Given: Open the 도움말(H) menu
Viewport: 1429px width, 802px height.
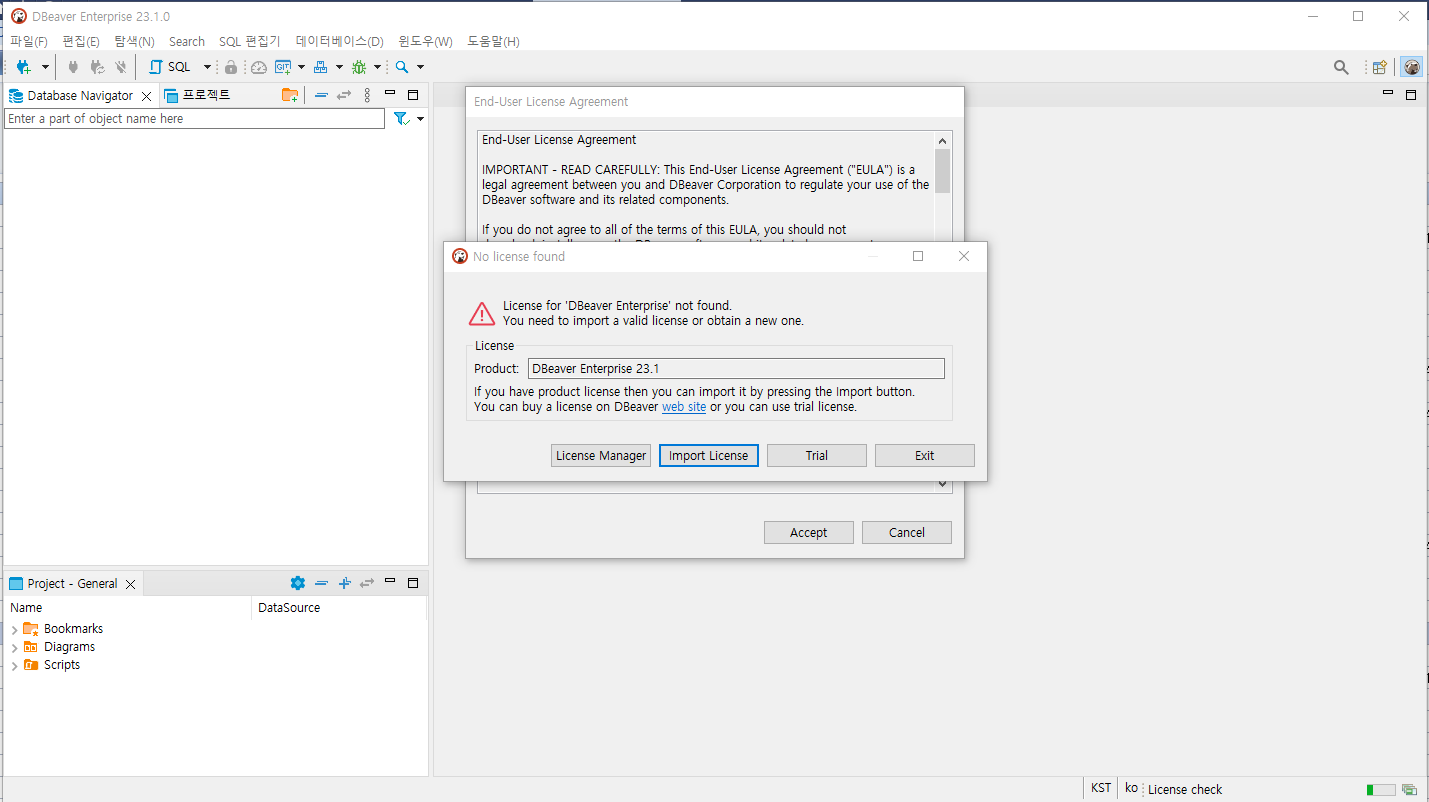Looking at the screenshot, I should pos(493,42).
